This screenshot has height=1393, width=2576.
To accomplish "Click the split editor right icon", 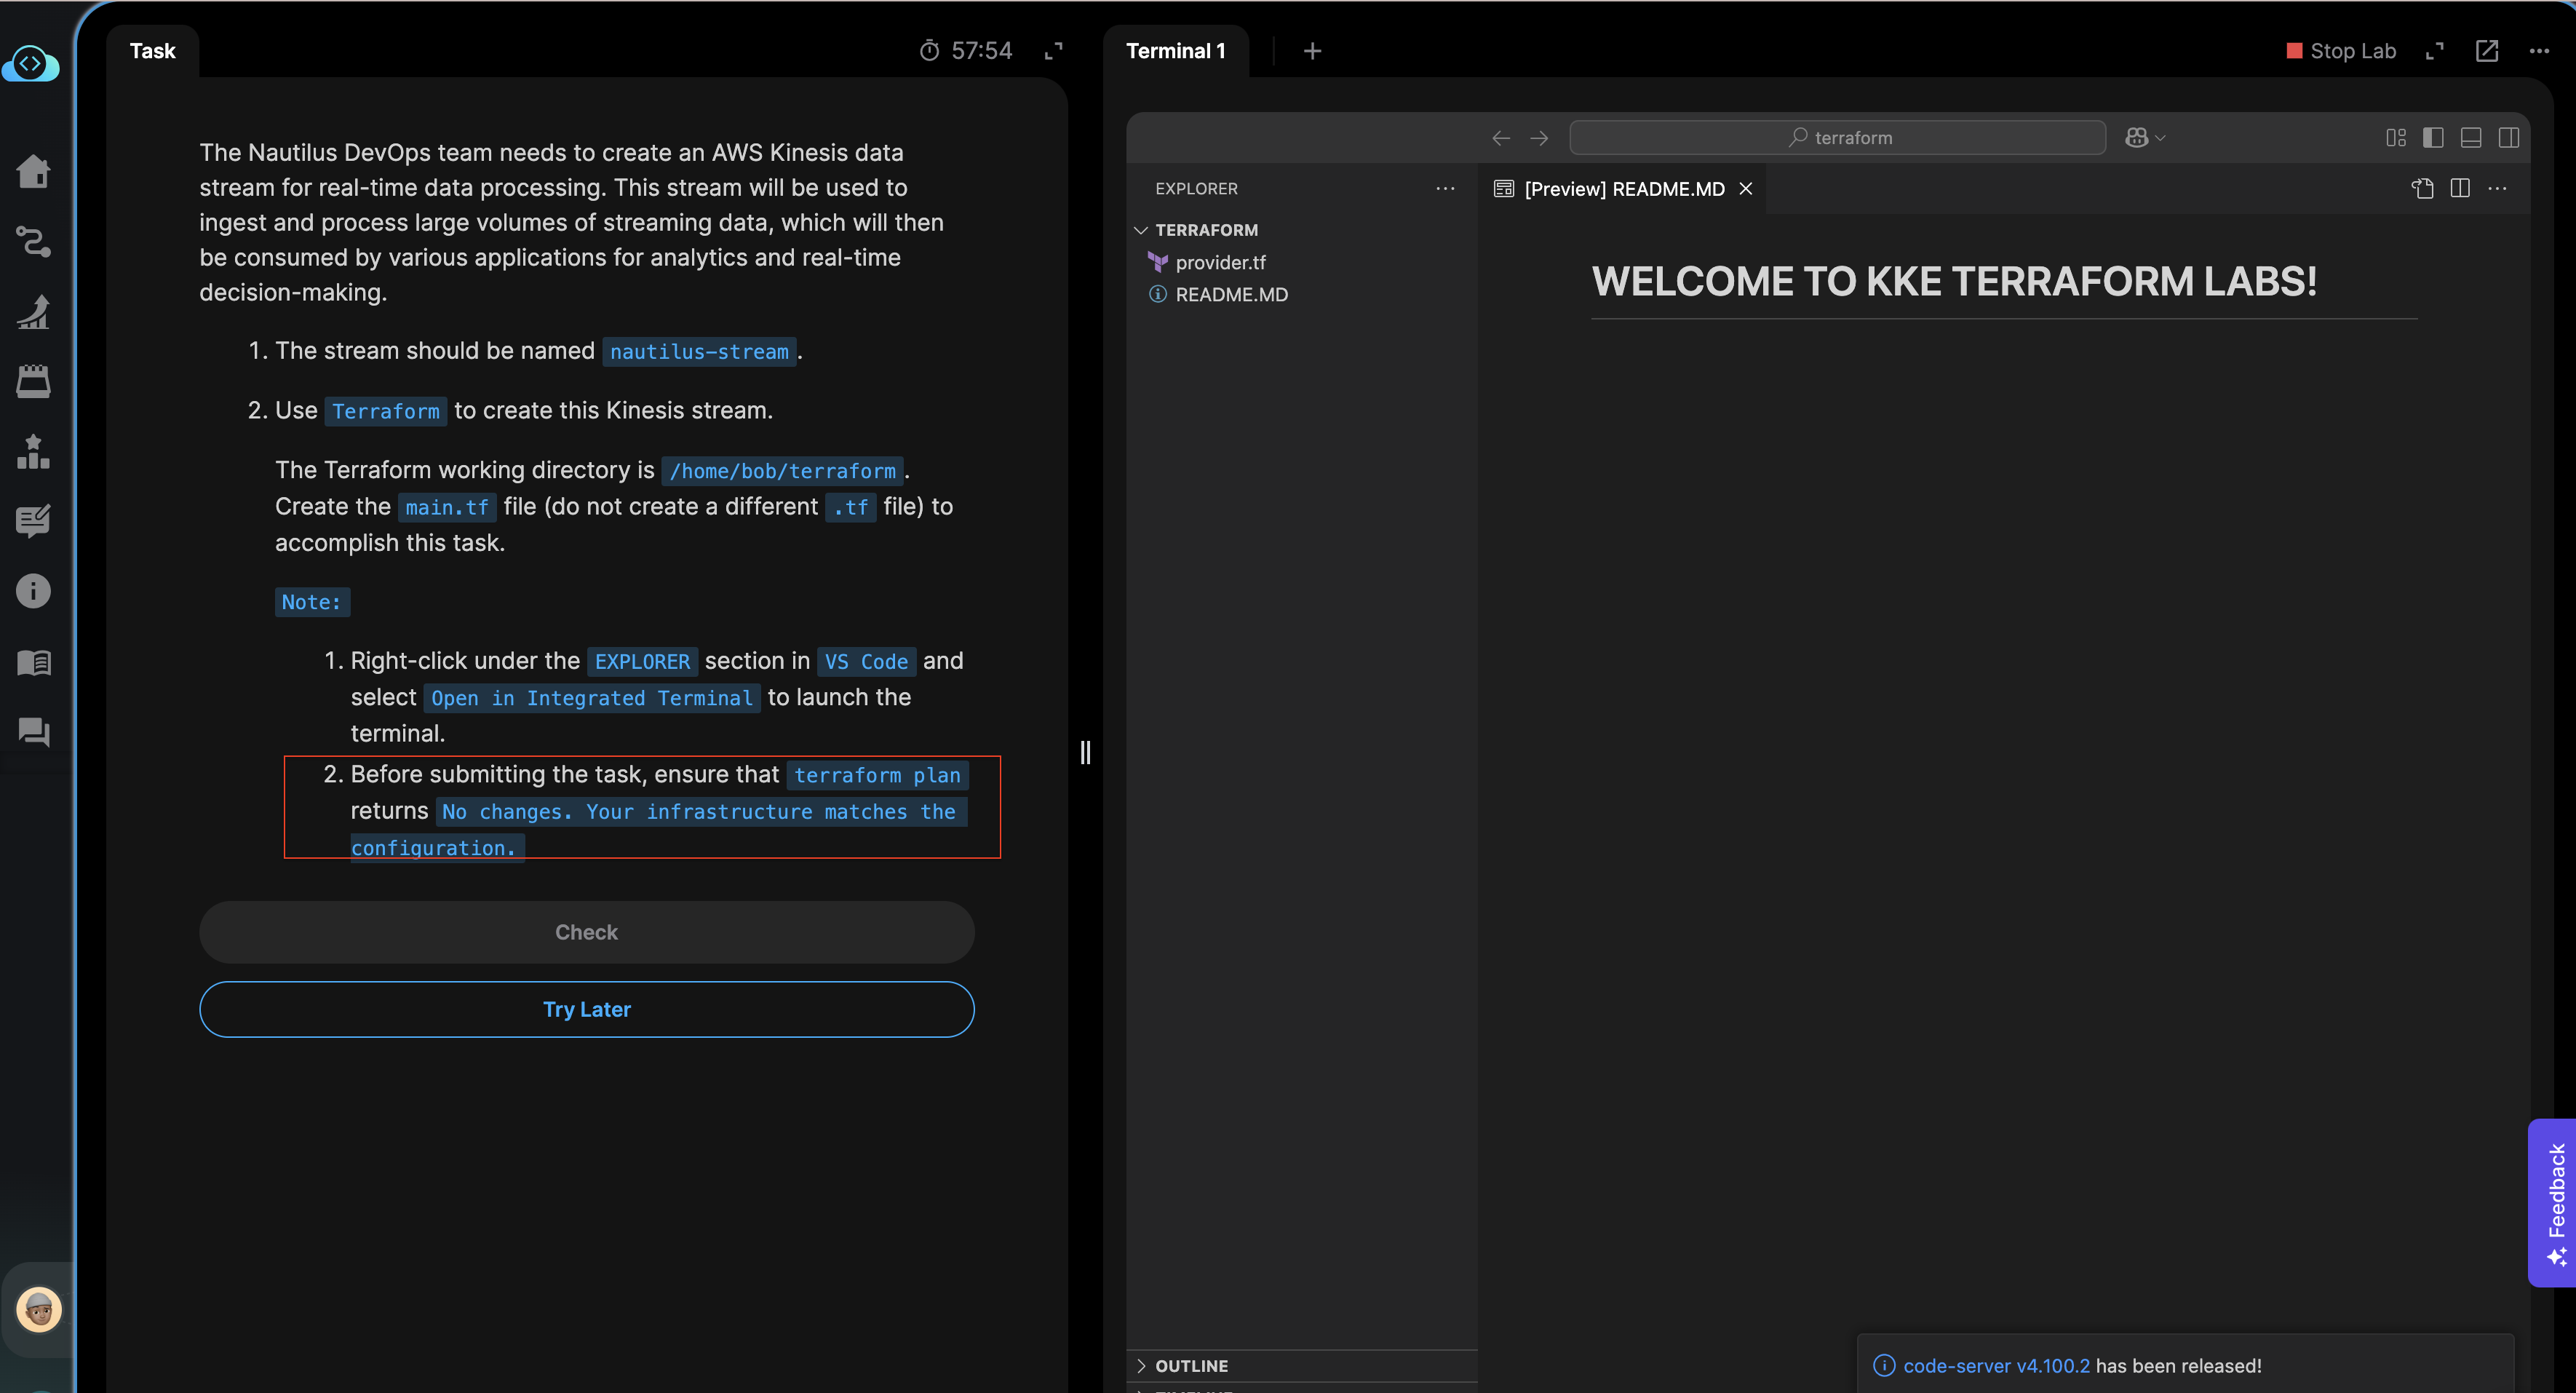I will click(2460, 188).
